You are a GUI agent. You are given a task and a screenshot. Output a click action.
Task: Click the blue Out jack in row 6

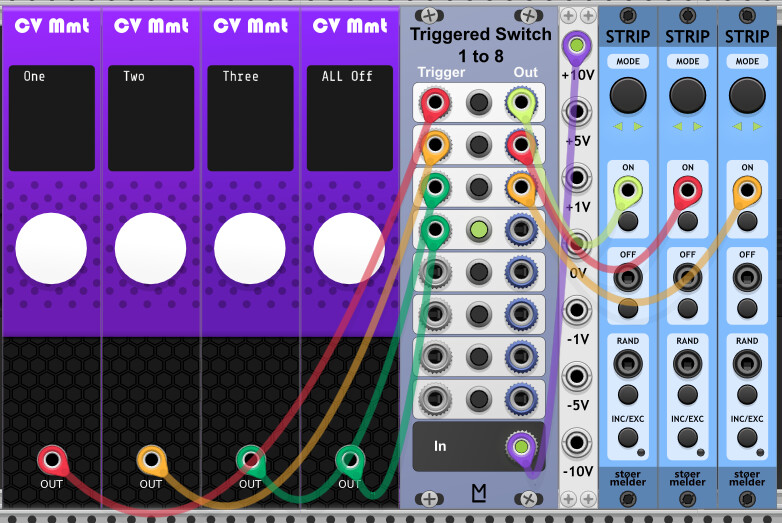tap(521, 315)
